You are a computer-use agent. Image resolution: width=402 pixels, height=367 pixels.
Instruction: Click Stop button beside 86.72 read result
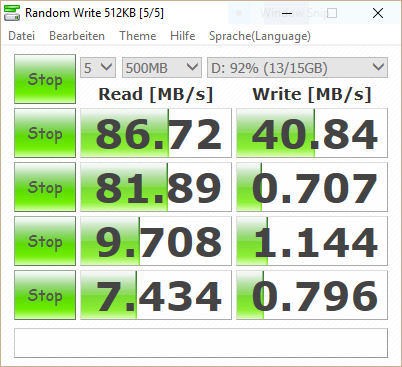click(x=45, y=133)
